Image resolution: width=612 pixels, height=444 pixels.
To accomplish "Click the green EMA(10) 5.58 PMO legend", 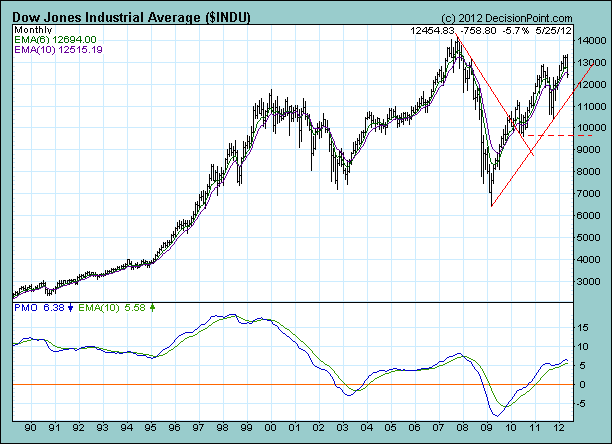I will pyautogui.click(x=112, y=308).
